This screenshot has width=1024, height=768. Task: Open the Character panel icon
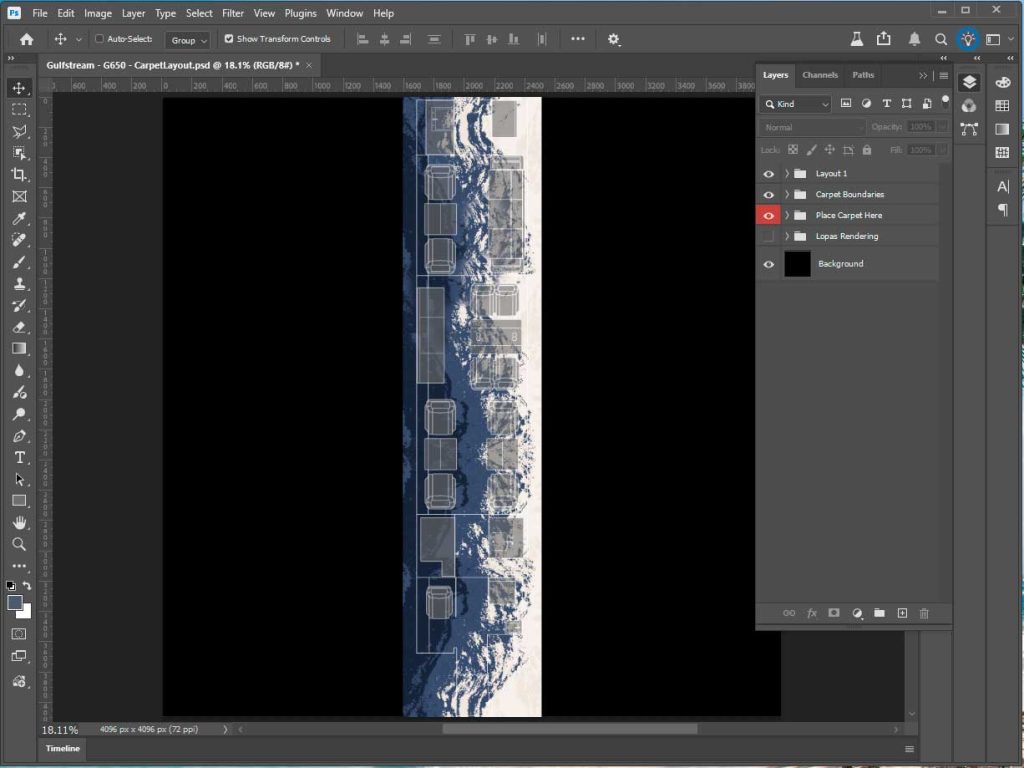click(x=1003, y=185)
